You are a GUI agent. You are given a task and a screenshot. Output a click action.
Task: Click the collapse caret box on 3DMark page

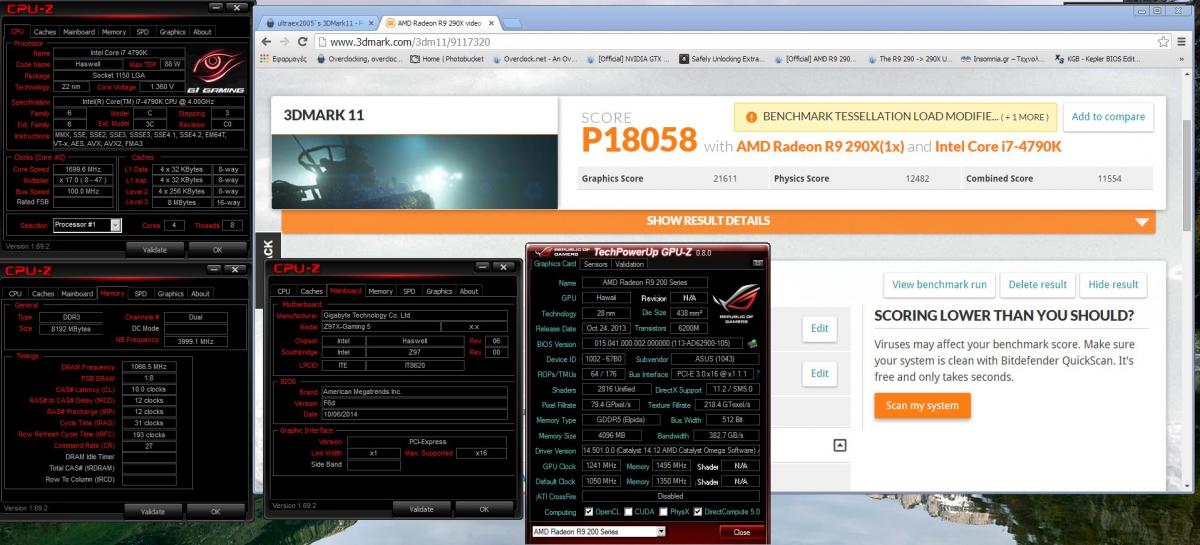(840, 446)
